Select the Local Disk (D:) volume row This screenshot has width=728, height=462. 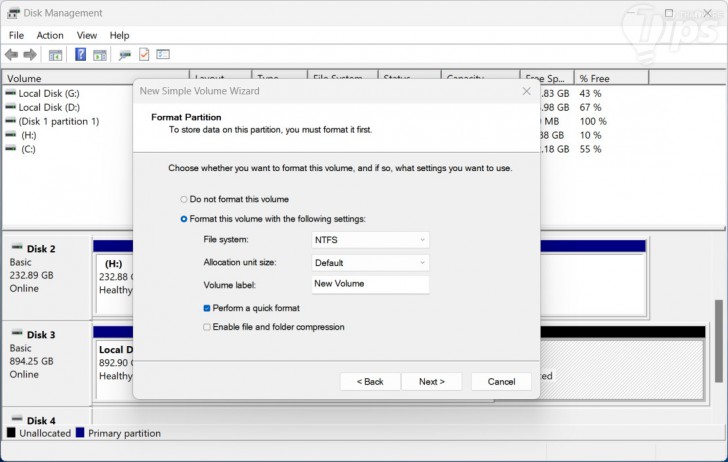[49, 107]
